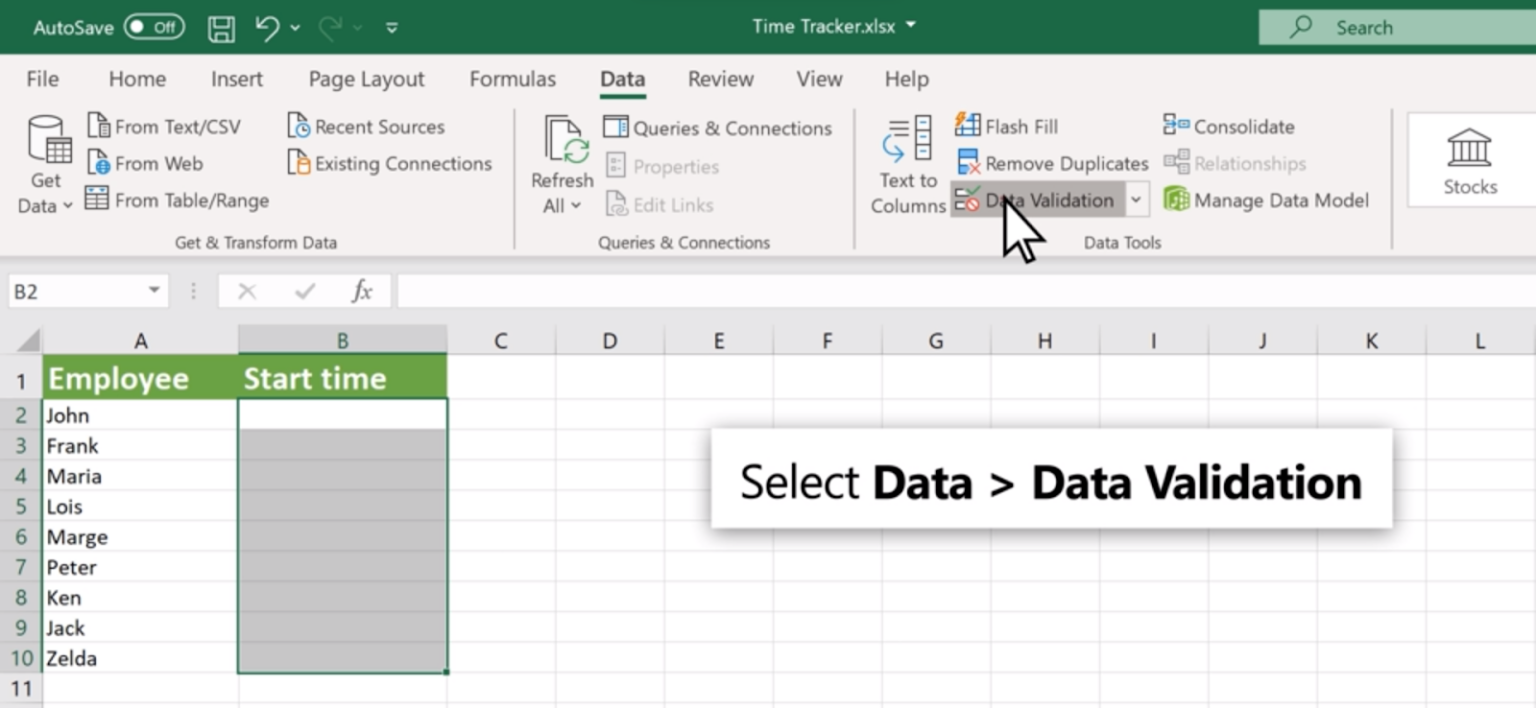Apply the Stocks data type
This screenshot has height=708, width=1536.
1469,160
